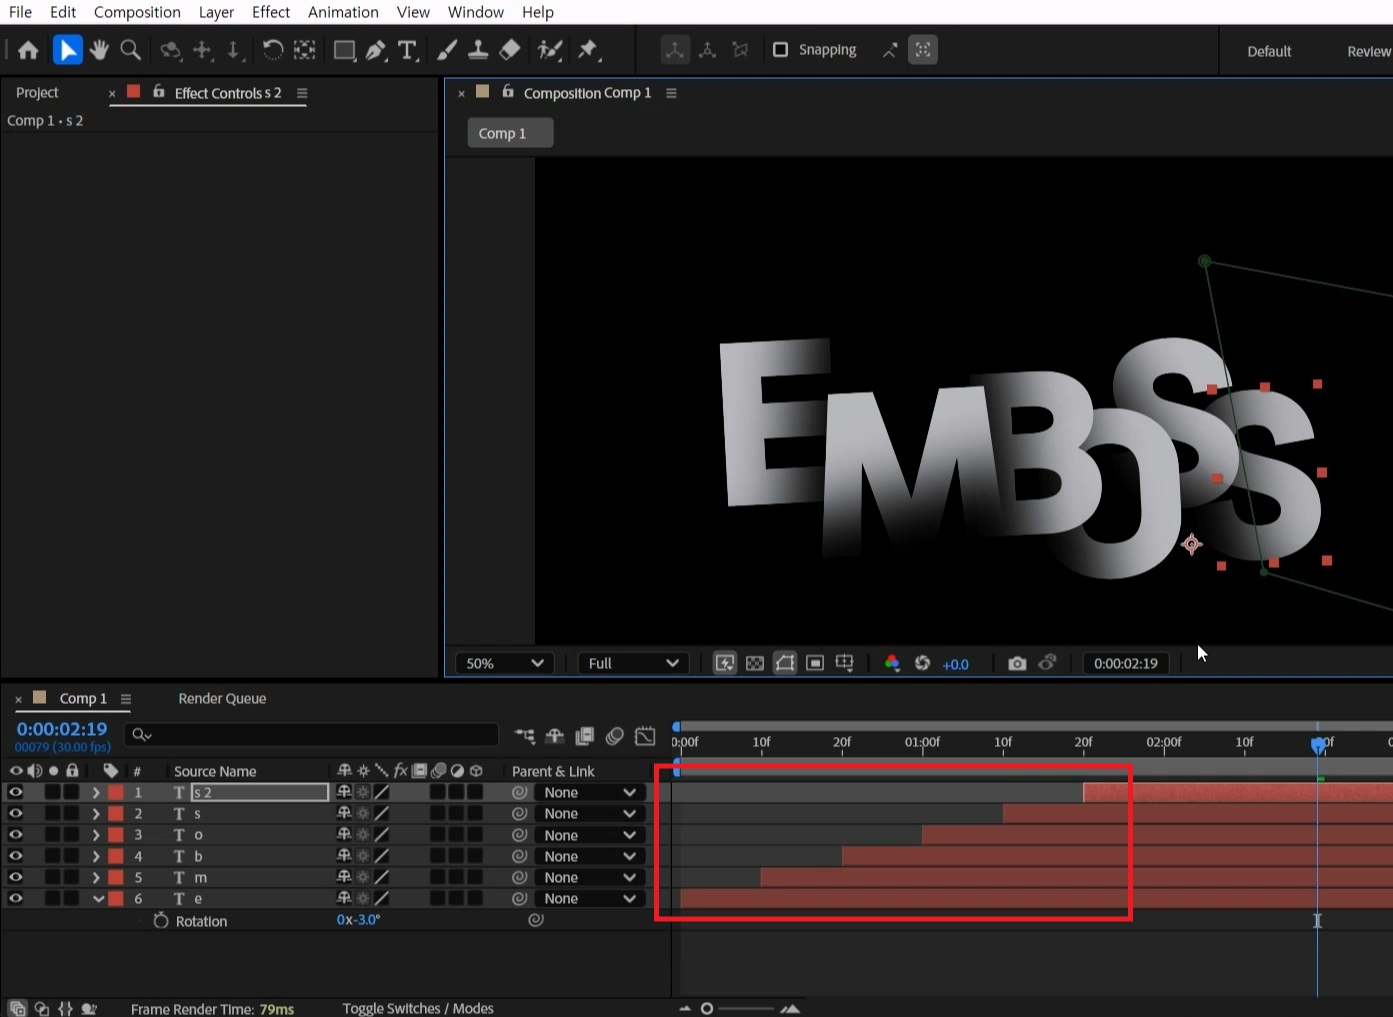Select the Eraser tool
Image resolution: width=1393 pixels, height=1017 pixels.
510,50
